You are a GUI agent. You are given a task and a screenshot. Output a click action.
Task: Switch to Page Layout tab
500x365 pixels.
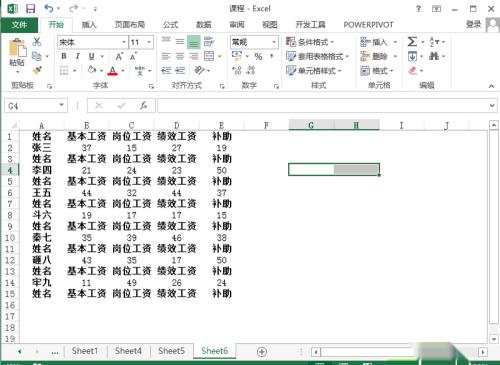point(130,25)
